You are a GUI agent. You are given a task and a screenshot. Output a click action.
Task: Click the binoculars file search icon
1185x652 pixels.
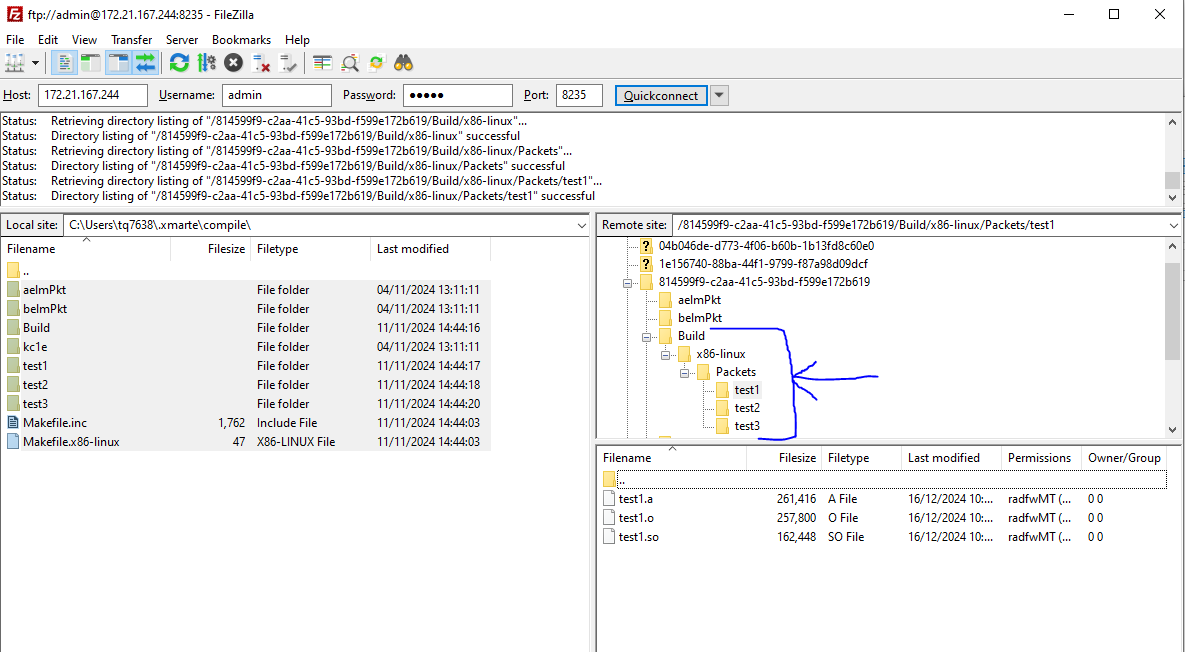point(403,63)
